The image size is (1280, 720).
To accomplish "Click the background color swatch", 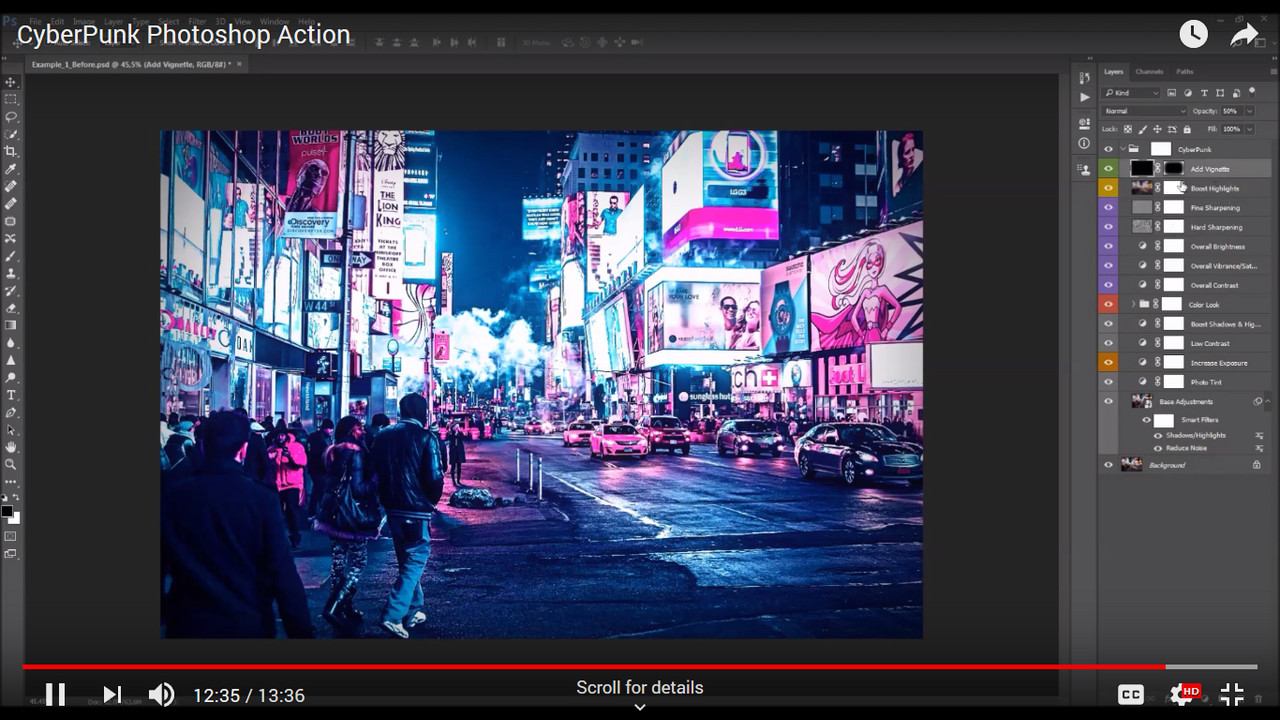I will point(14,518).
